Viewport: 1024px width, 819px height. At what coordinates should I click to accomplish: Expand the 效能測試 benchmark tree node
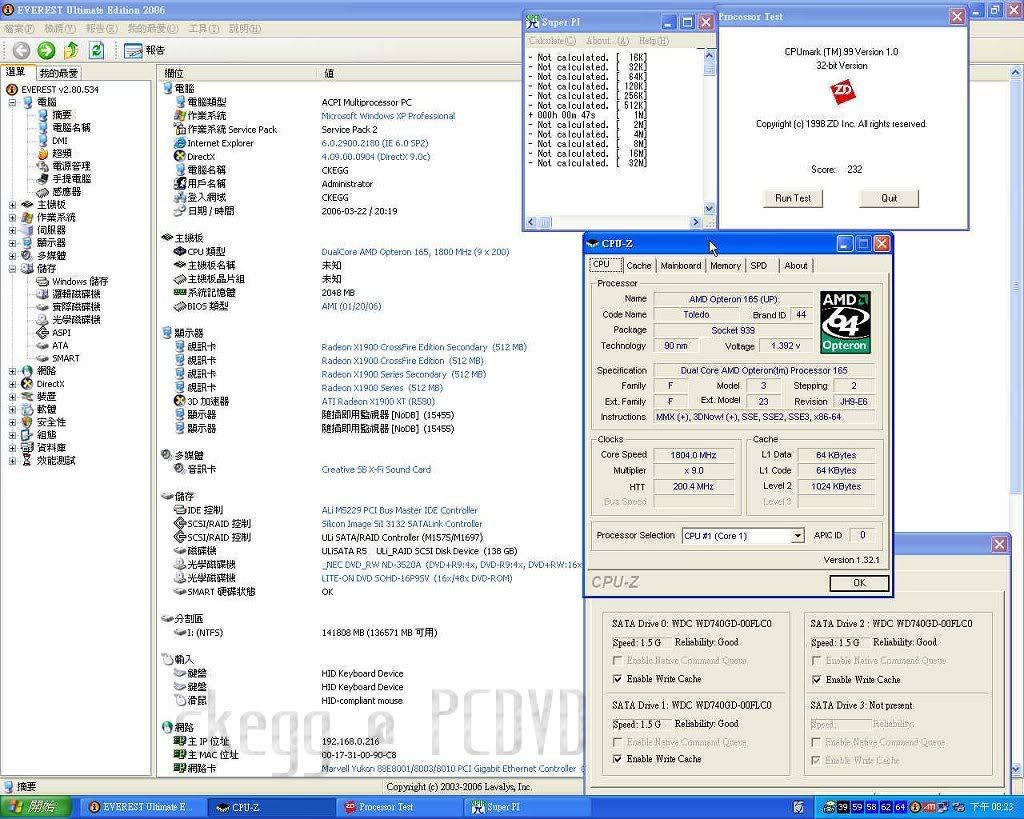[12, 460]
